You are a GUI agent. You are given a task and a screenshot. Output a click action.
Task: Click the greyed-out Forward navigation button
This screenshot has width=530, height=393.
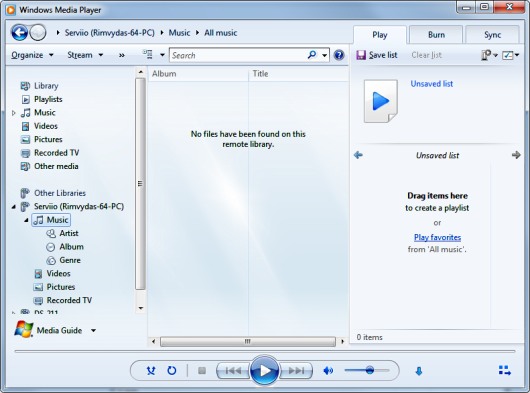tap(38, 33)
